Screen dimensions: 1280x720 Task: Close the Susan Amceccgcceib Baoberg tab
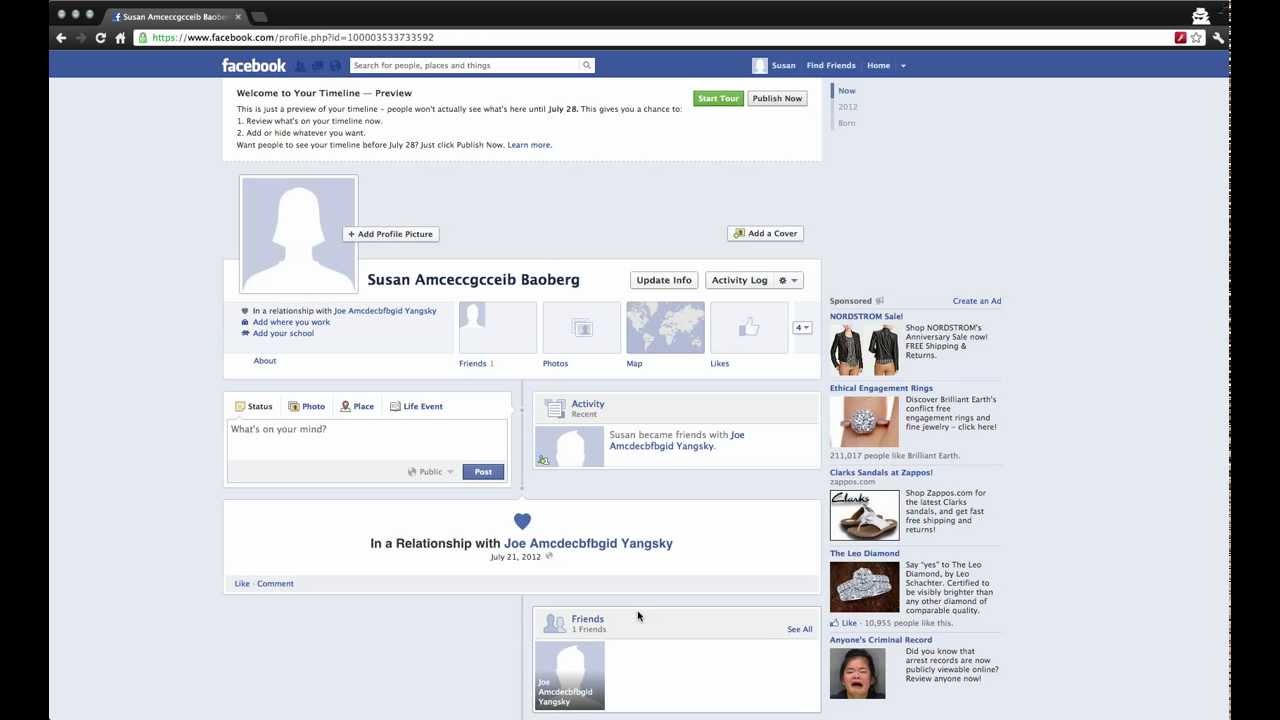236,17
